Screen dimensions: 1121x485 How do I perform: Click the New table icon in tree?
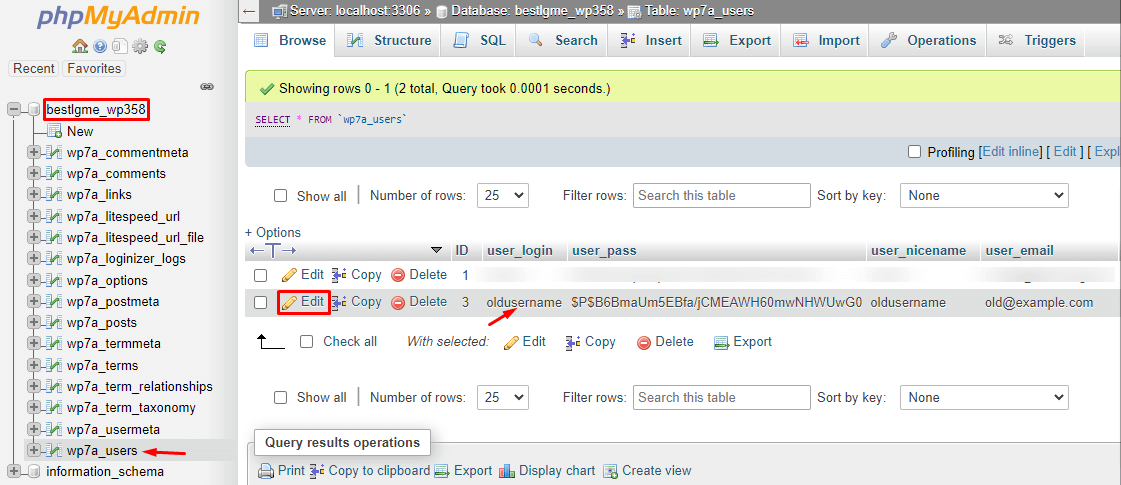tap(54, 131)
